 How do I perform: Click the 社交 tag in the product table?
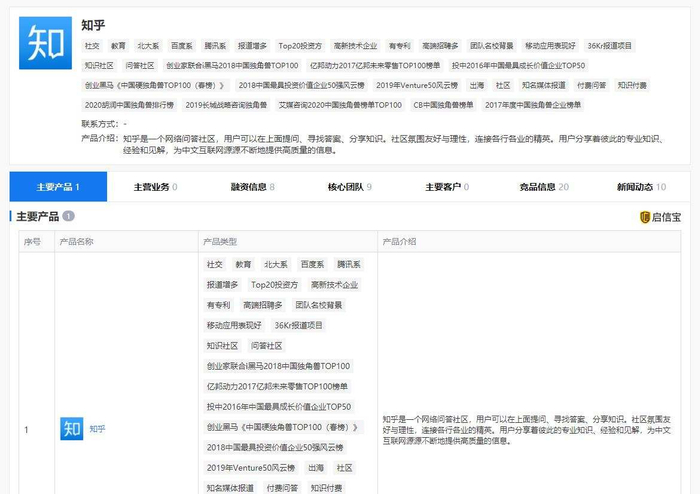[x=214, y=264]
